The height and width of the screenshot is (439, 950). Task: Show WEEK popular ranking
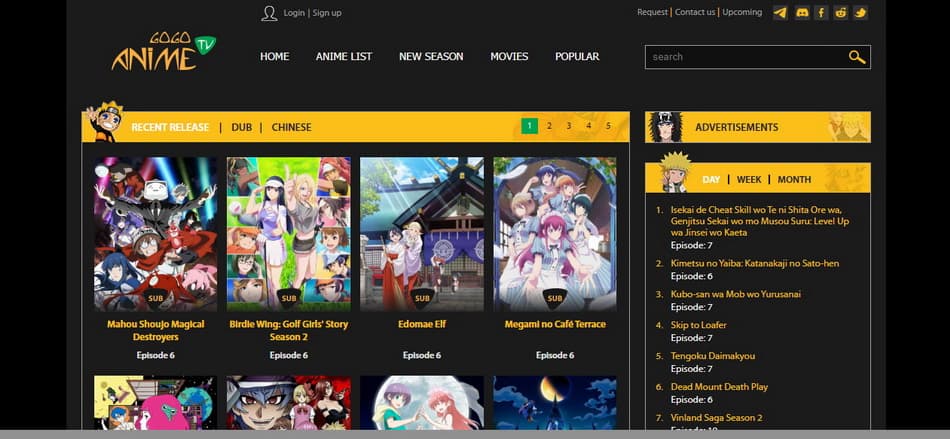pos(749,179)
